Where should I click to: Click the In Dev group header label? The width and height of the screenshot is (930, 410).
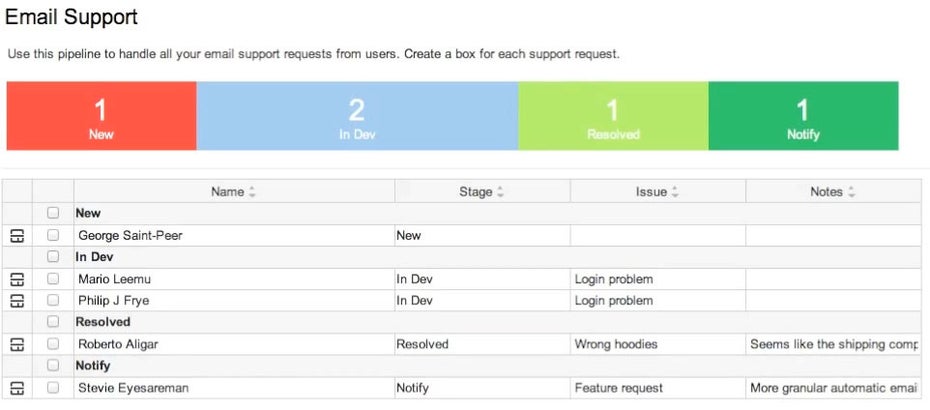point(94,257)
